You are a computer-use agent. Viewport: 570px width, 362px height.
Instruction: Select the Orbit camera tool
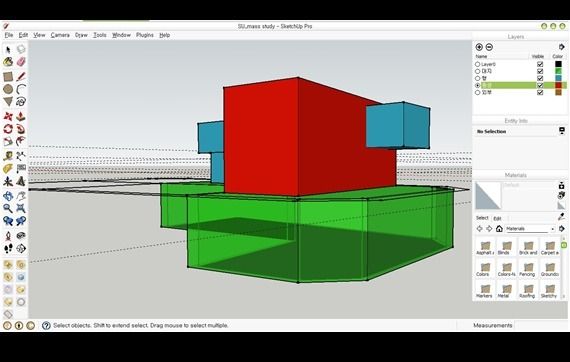pyautogui.click(x=8, y=196)
